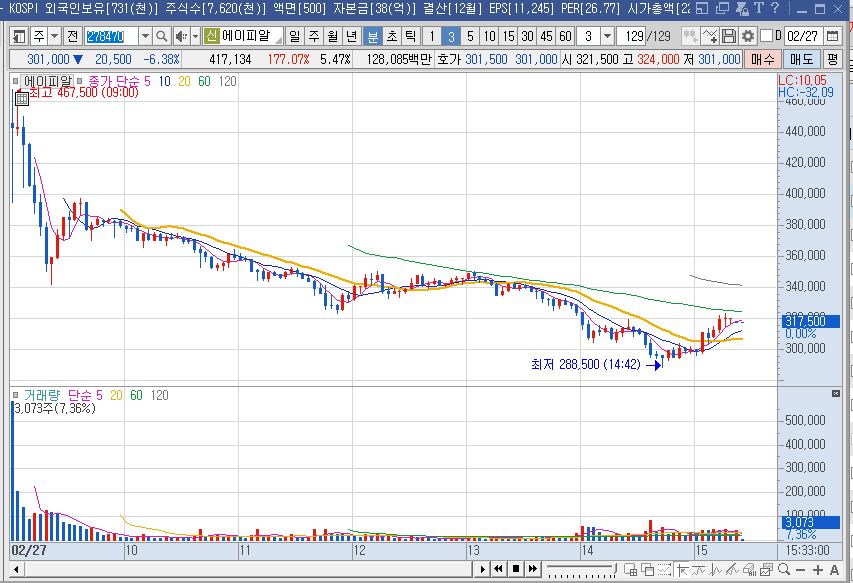Open the interval value 3 dropdown arrow

(x=607, y=36)
